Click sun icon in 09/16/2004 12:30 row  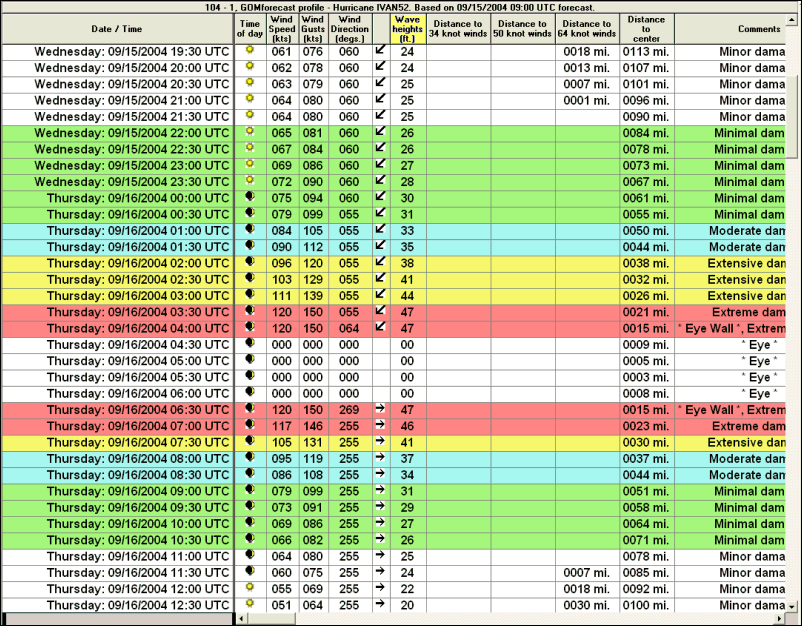point(250,605)
